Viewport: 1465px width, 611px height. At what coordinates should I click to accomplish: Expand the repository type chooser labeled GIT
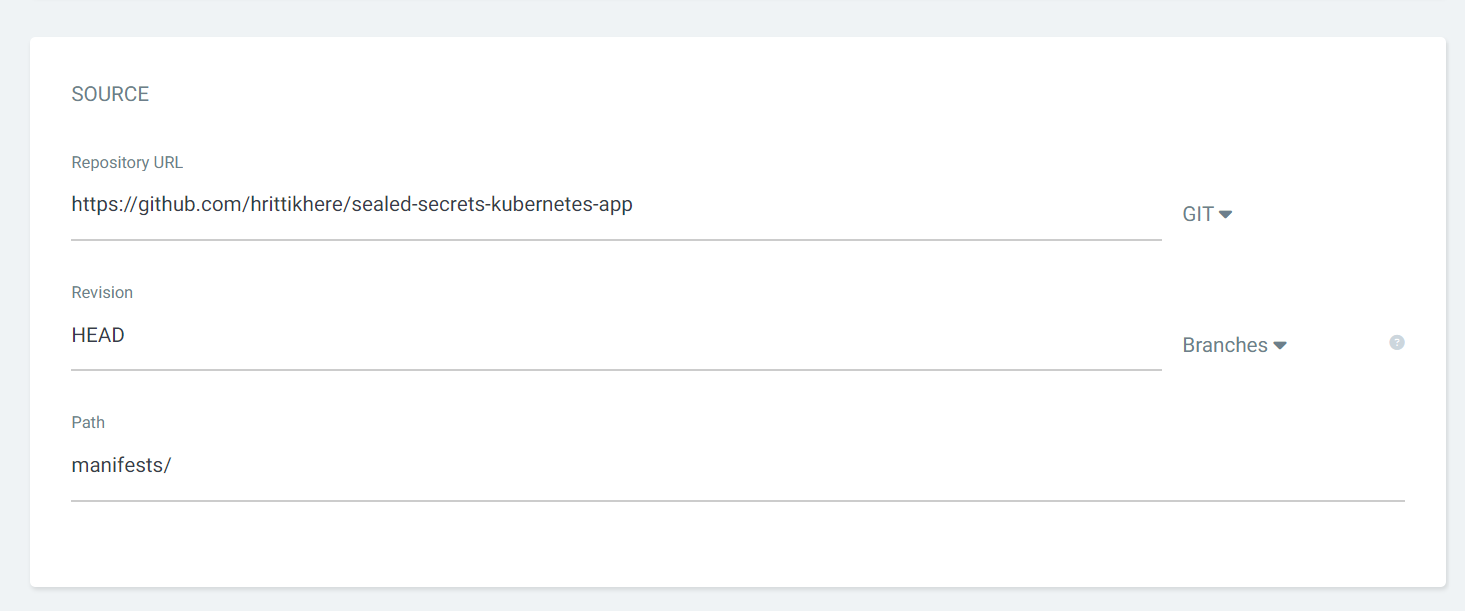point(1206,213)
